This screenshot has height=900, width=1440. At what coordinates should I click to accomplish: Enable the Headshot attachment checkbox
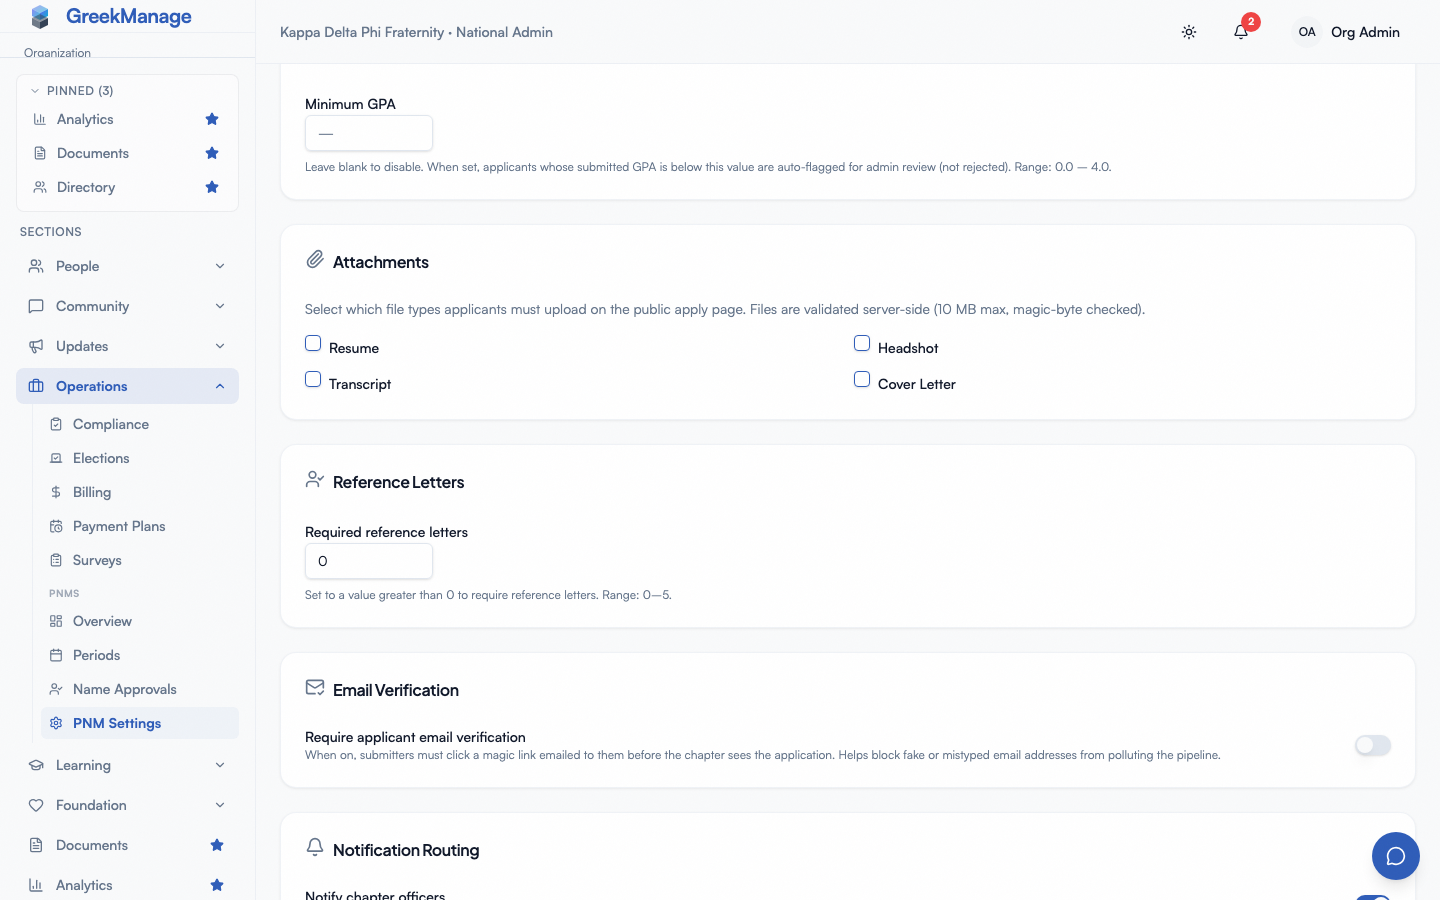862,343
